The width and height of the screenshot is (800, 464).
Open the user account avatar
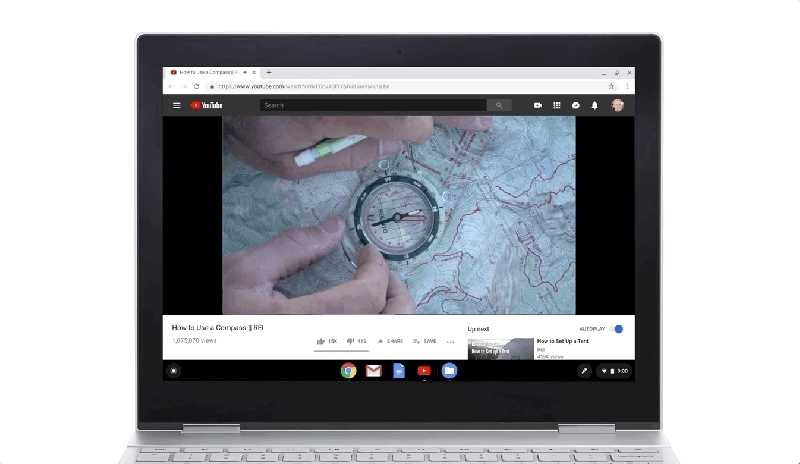click(x=617, y=105)
